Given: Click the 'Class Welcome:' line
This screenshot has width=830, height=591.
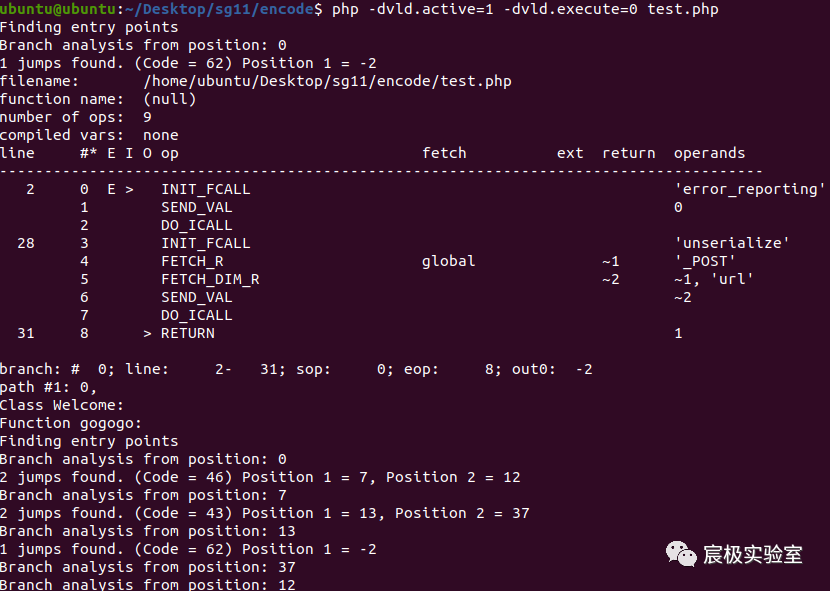Looking at the screenshot, I should (x=61, y=405).
